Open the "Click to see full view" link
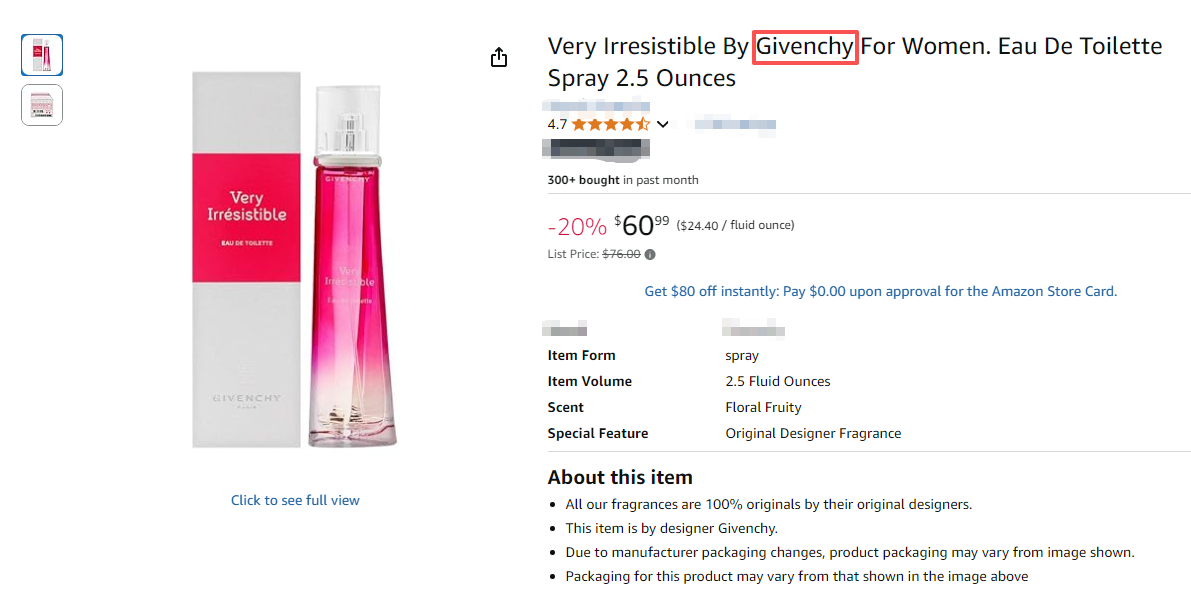 click(295, 500)
